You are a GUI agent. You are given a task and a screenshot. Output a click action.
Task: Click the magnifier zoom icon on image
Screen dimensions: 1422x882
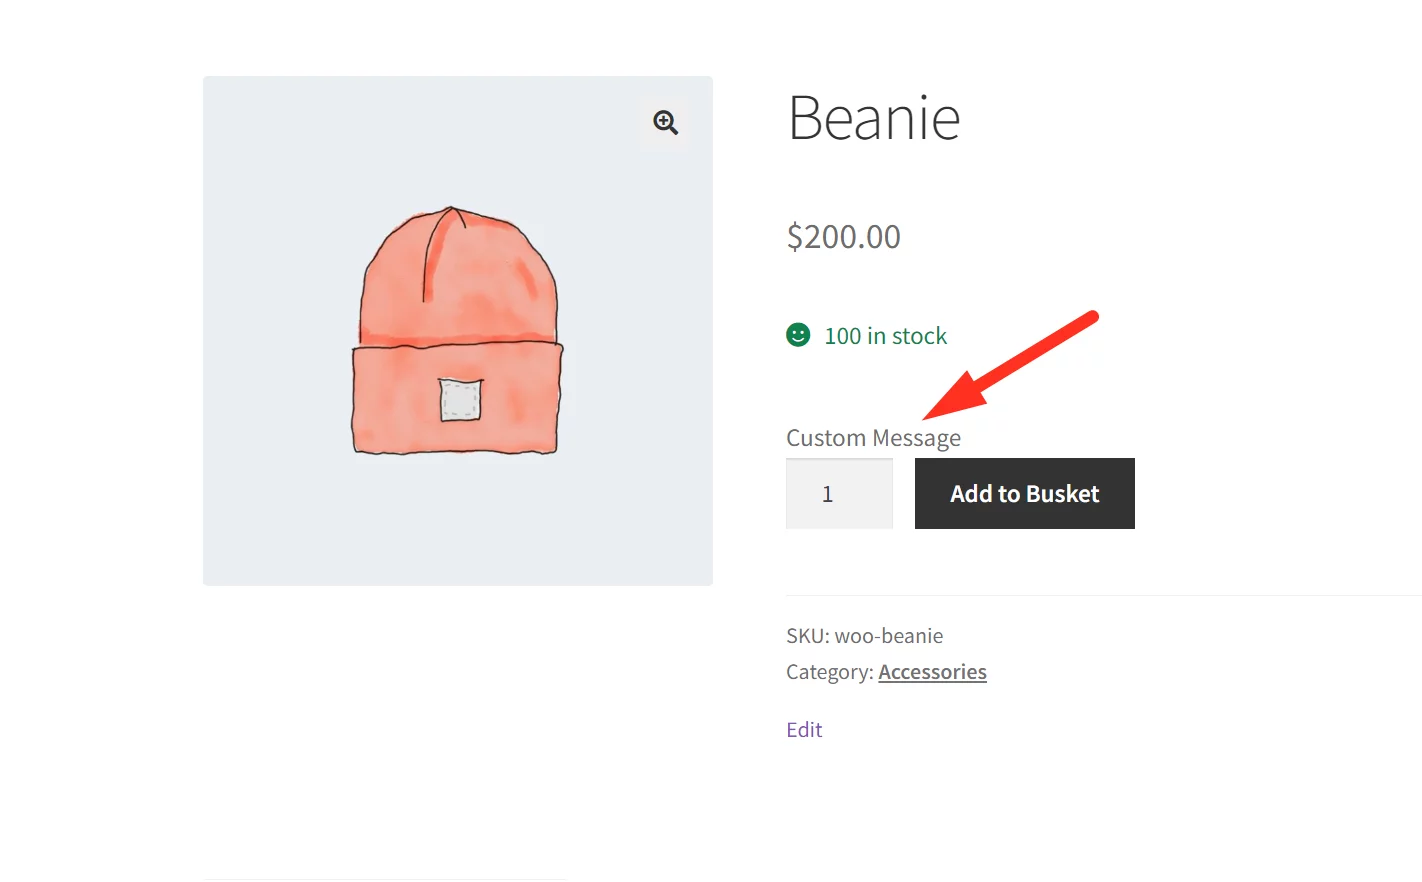[x=666, y=123]
